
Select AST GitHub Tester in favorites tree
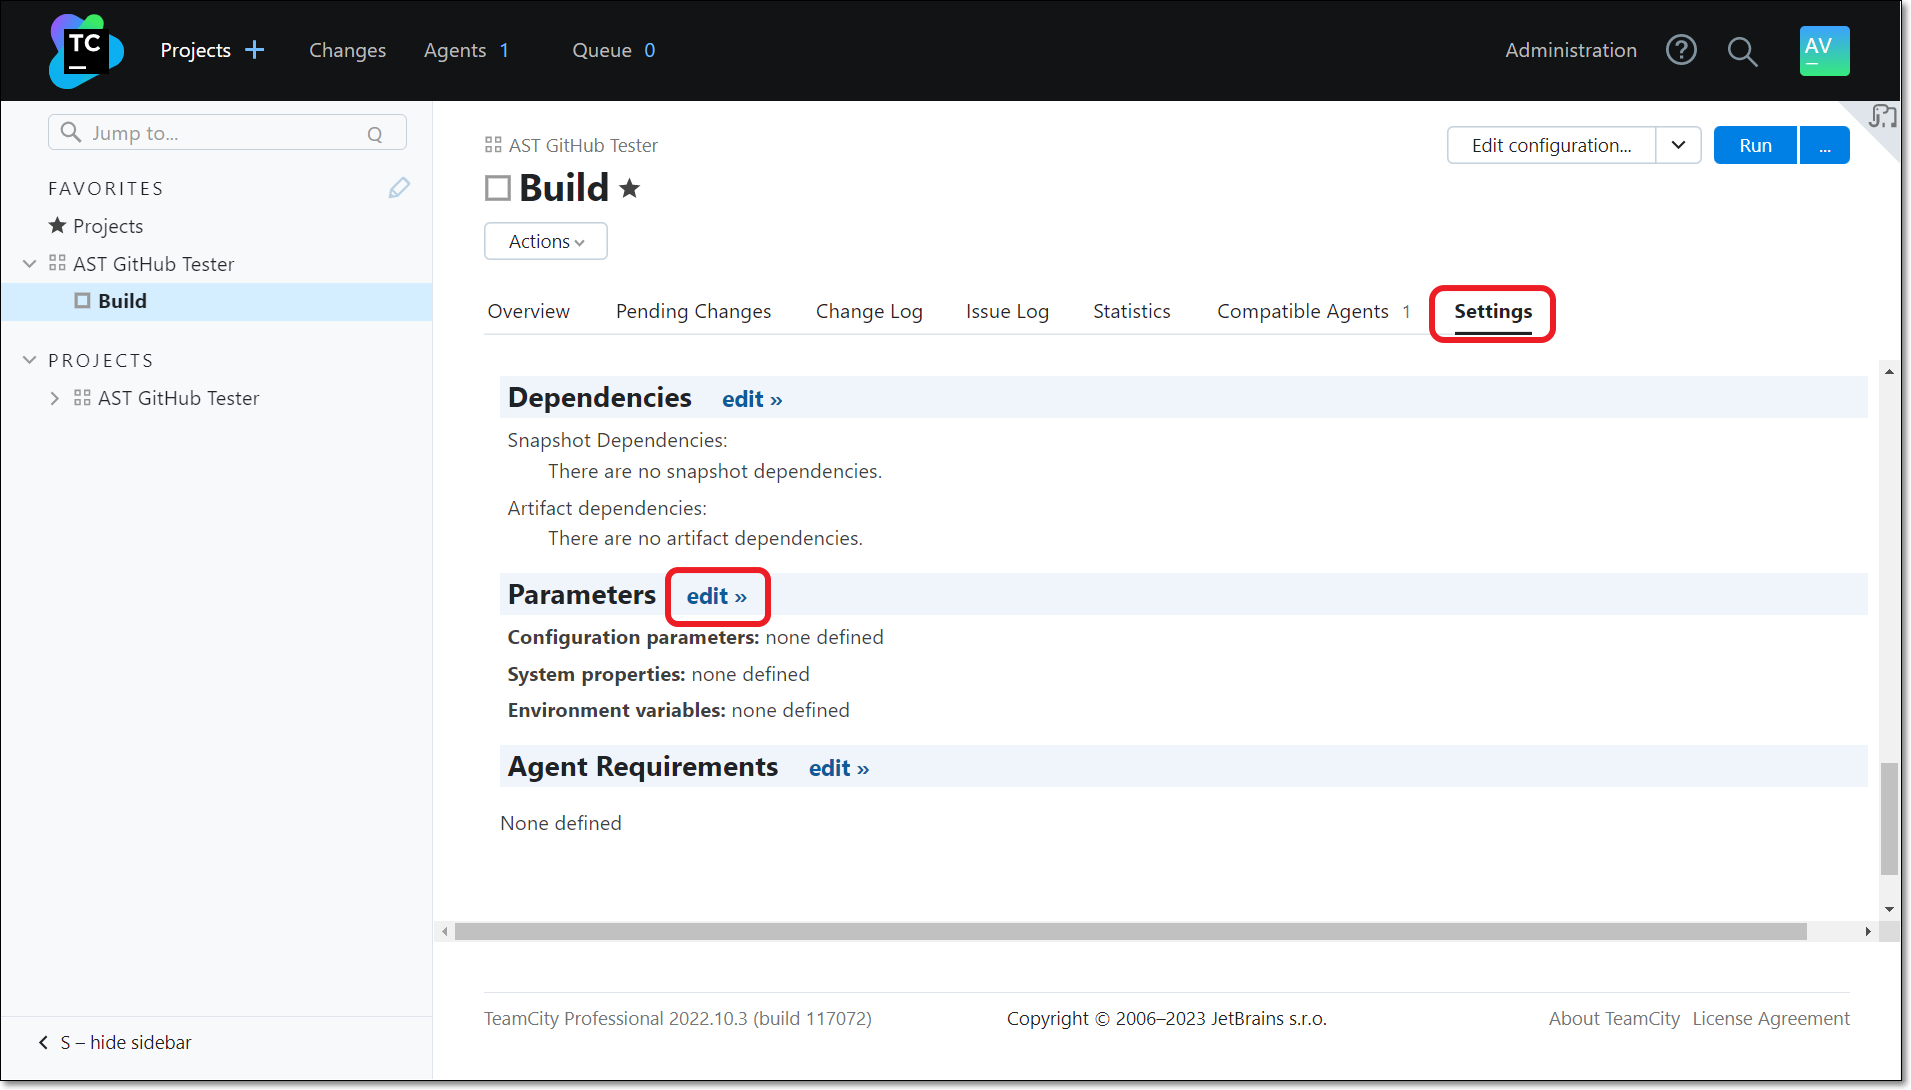(153, 264)
